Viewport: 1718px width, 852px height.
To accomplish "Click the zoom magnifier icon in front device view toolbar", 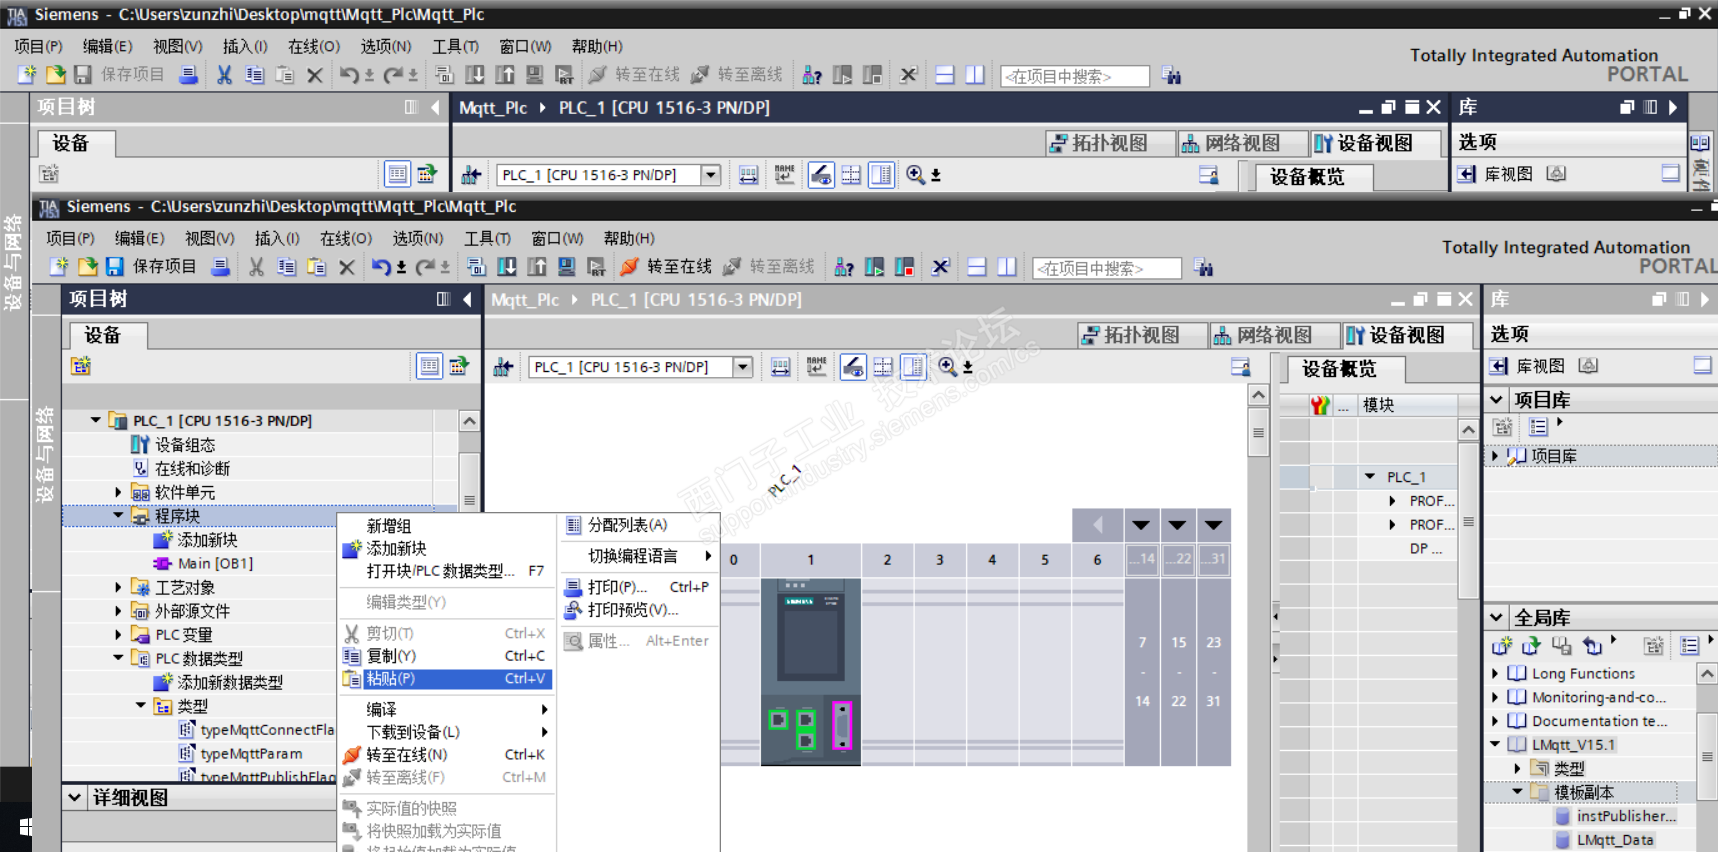I will 946,367.
